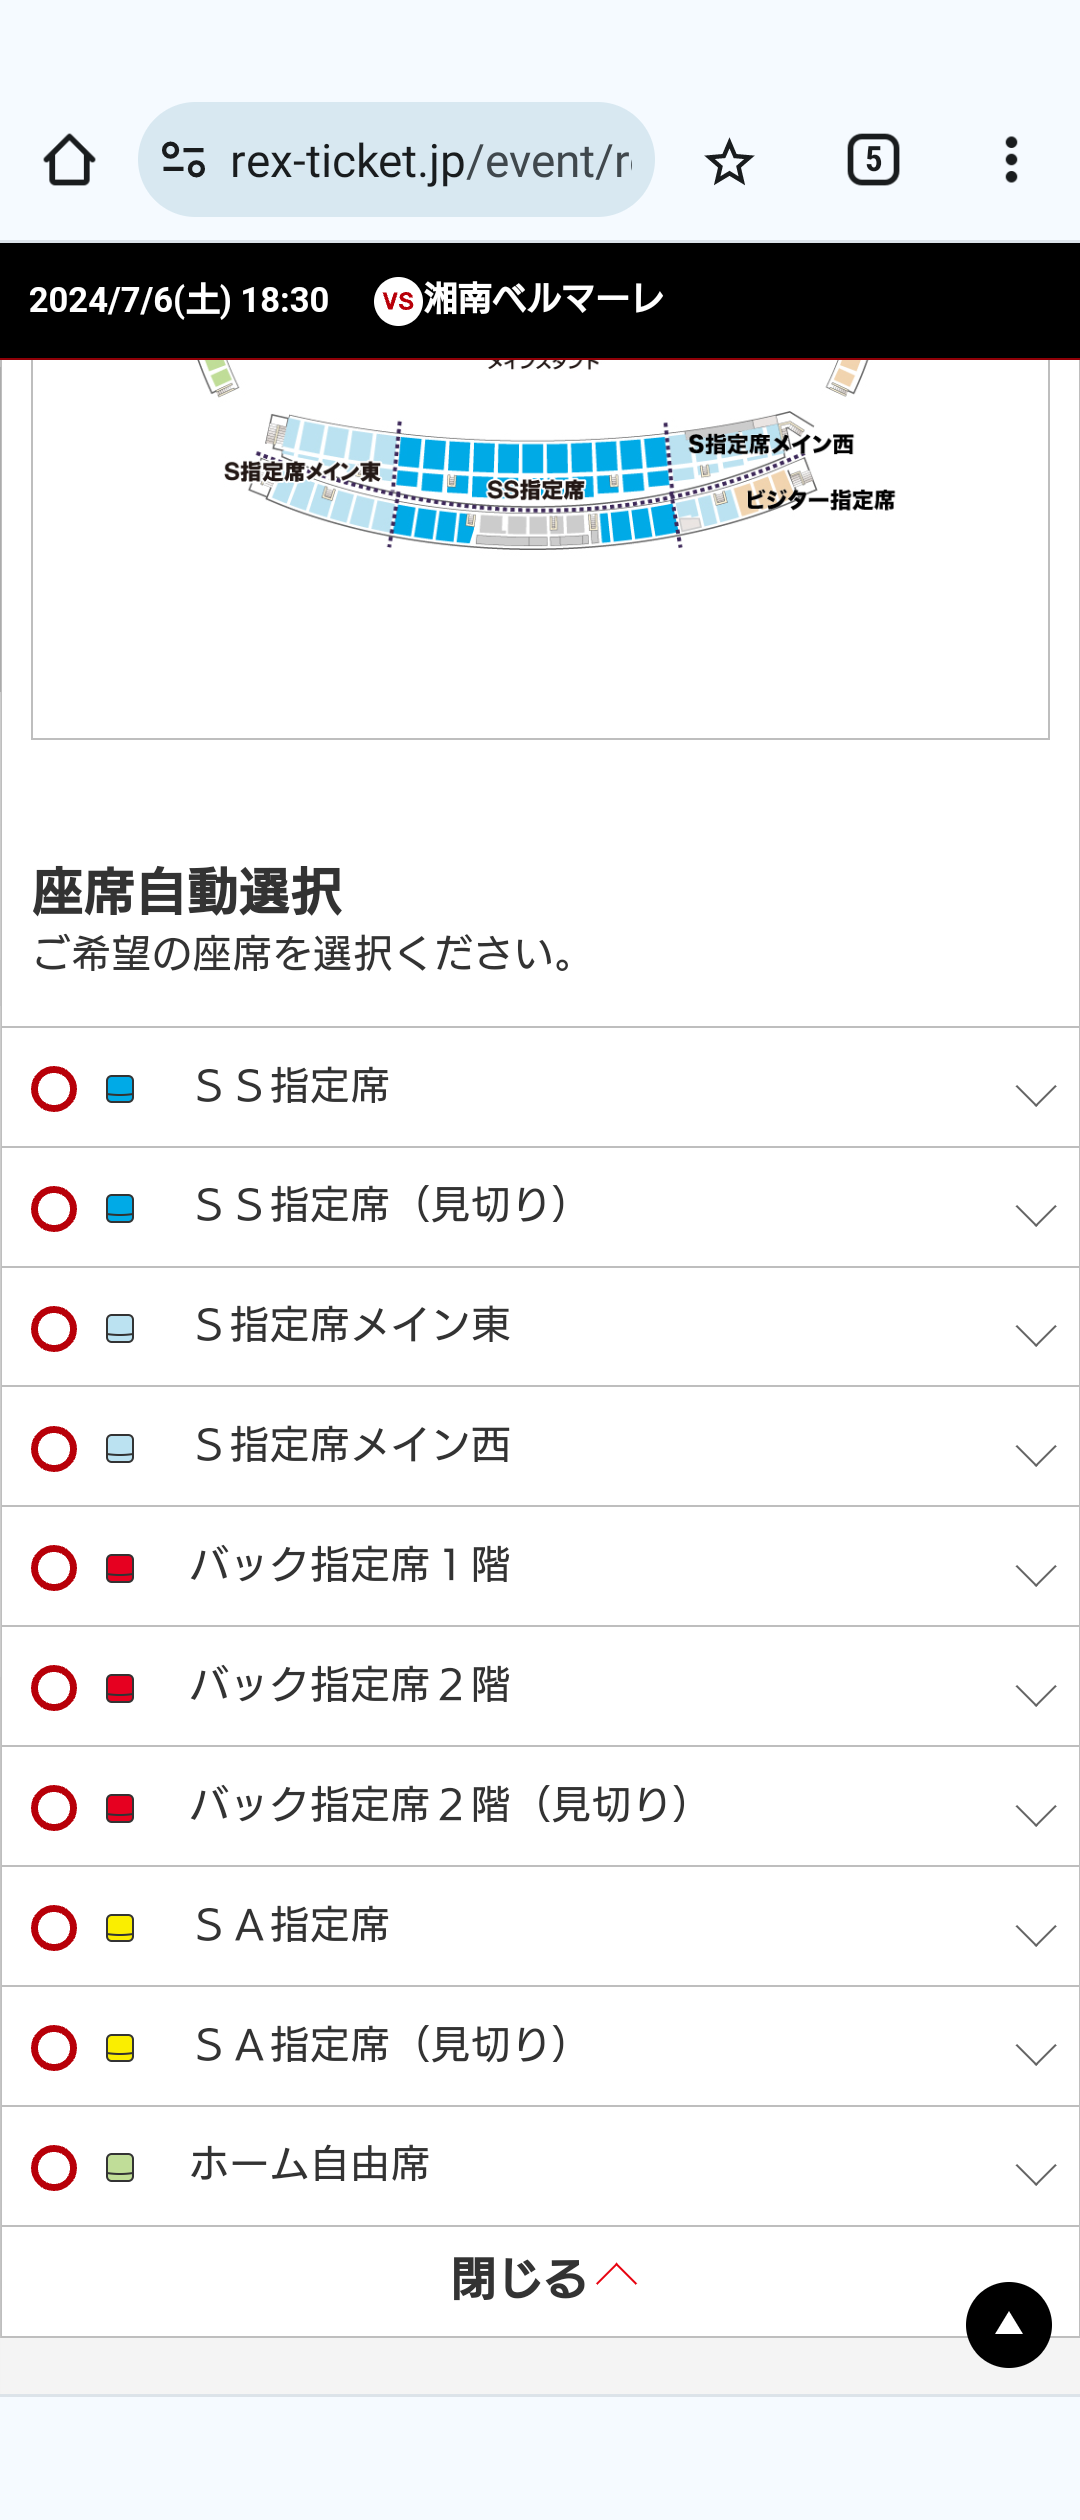Tap the blue seat icon for SS指定席
This screenshot has width=1080, height=2520.
click(x=120, y=1088)
